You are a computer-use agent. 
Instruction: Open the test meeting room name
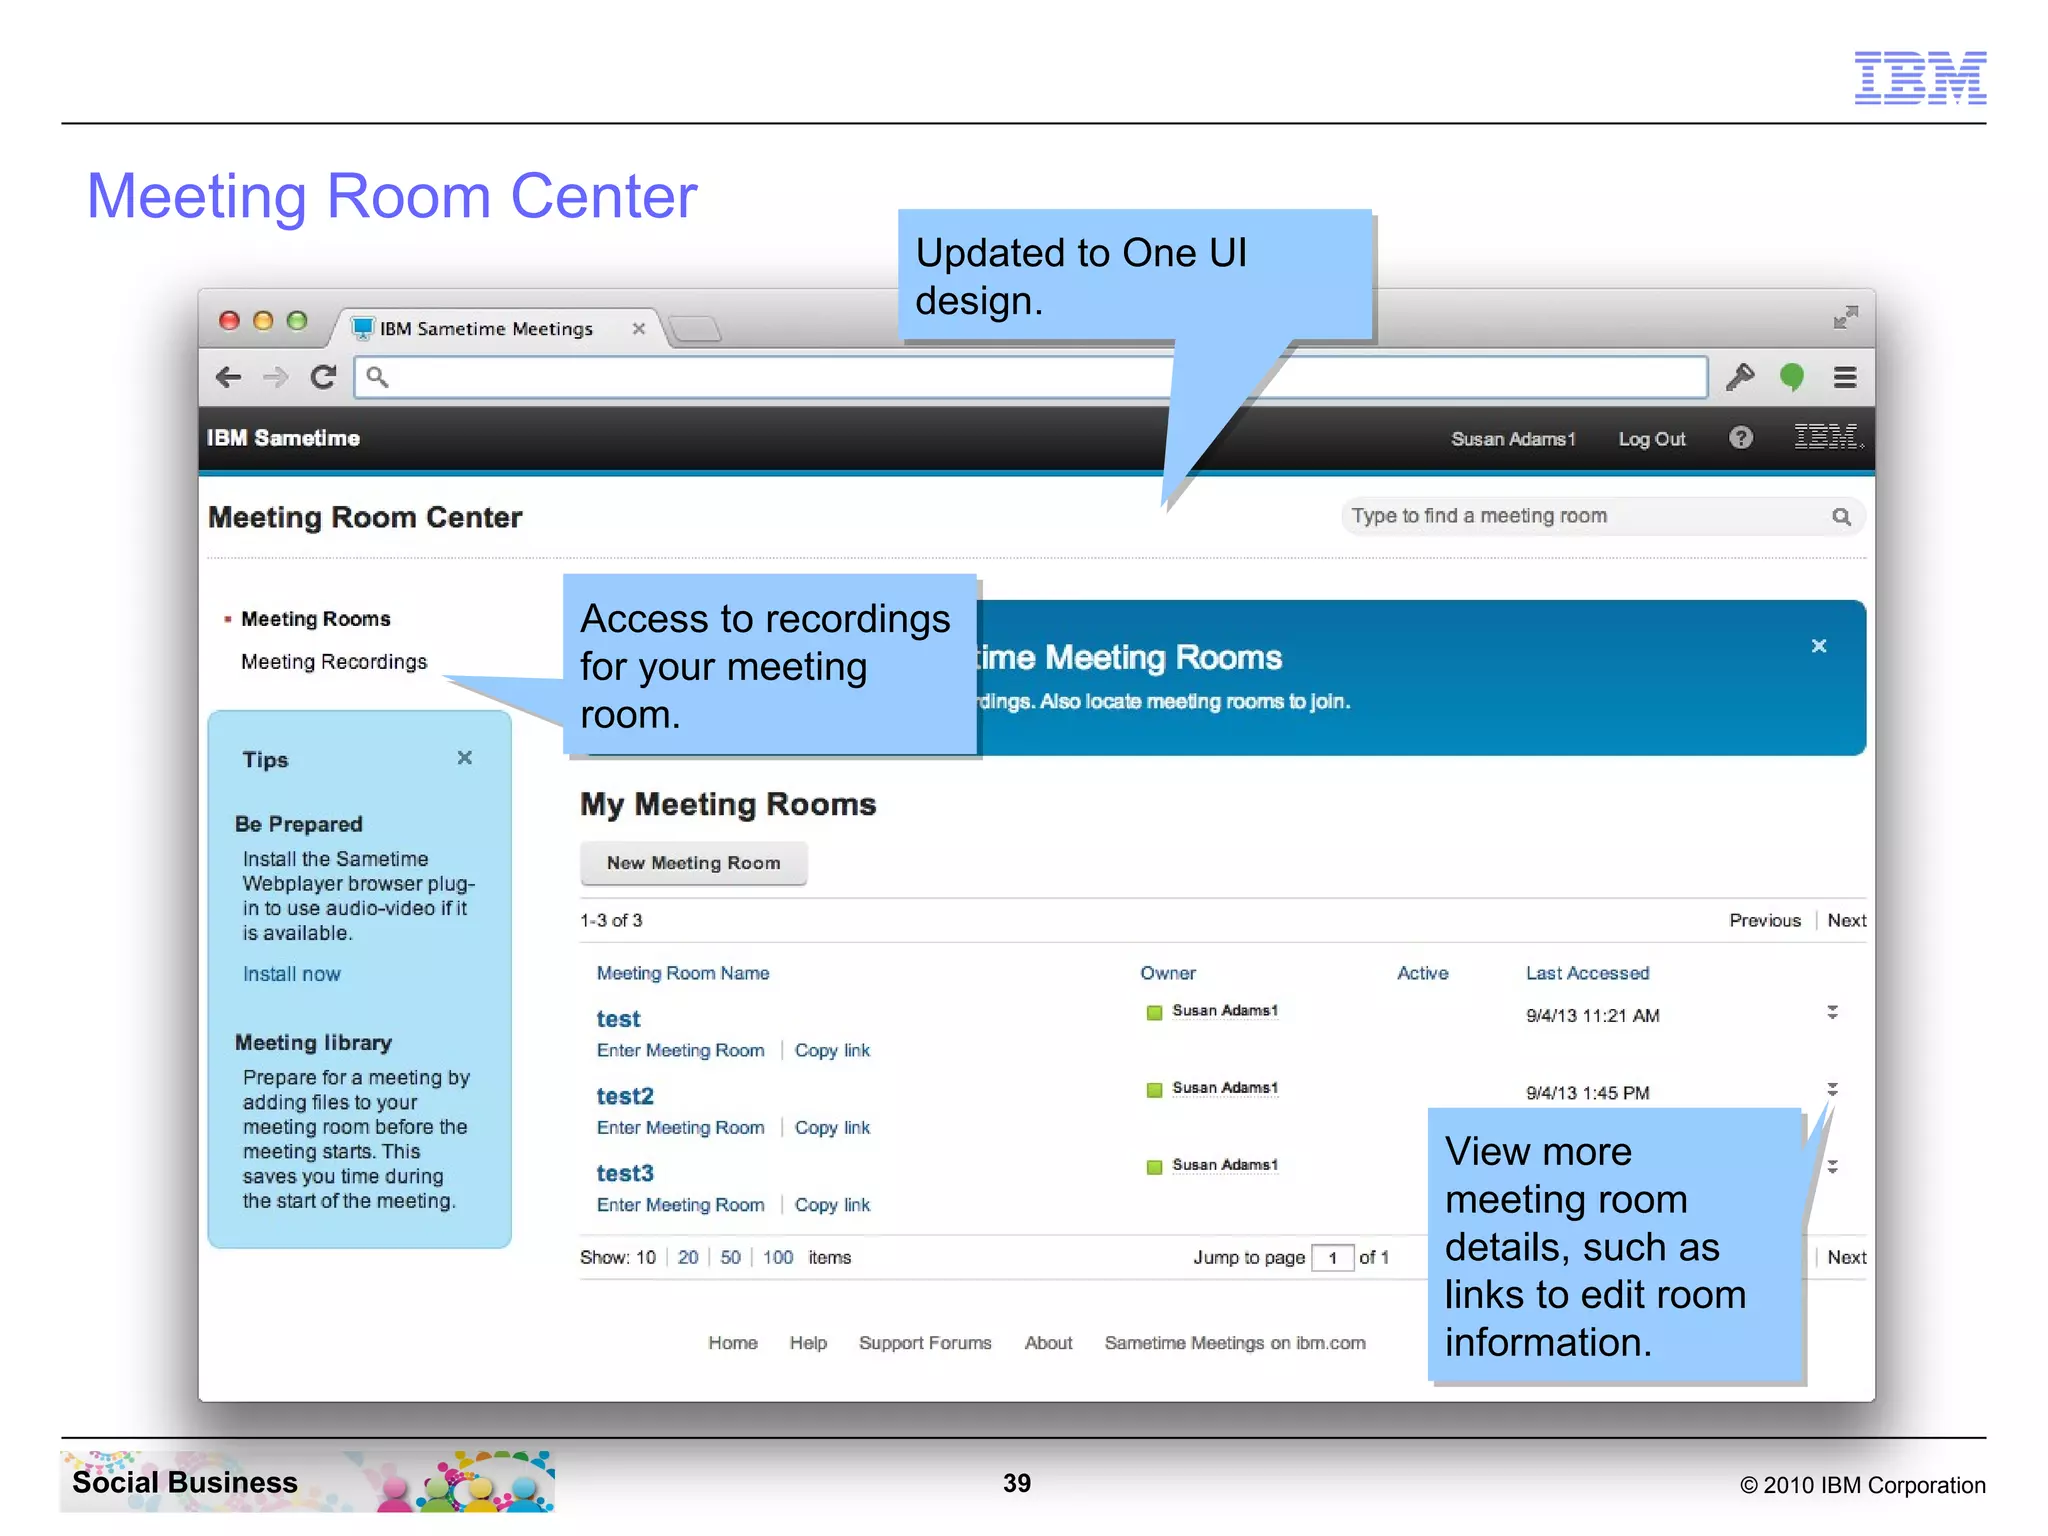click(618, 1019)
